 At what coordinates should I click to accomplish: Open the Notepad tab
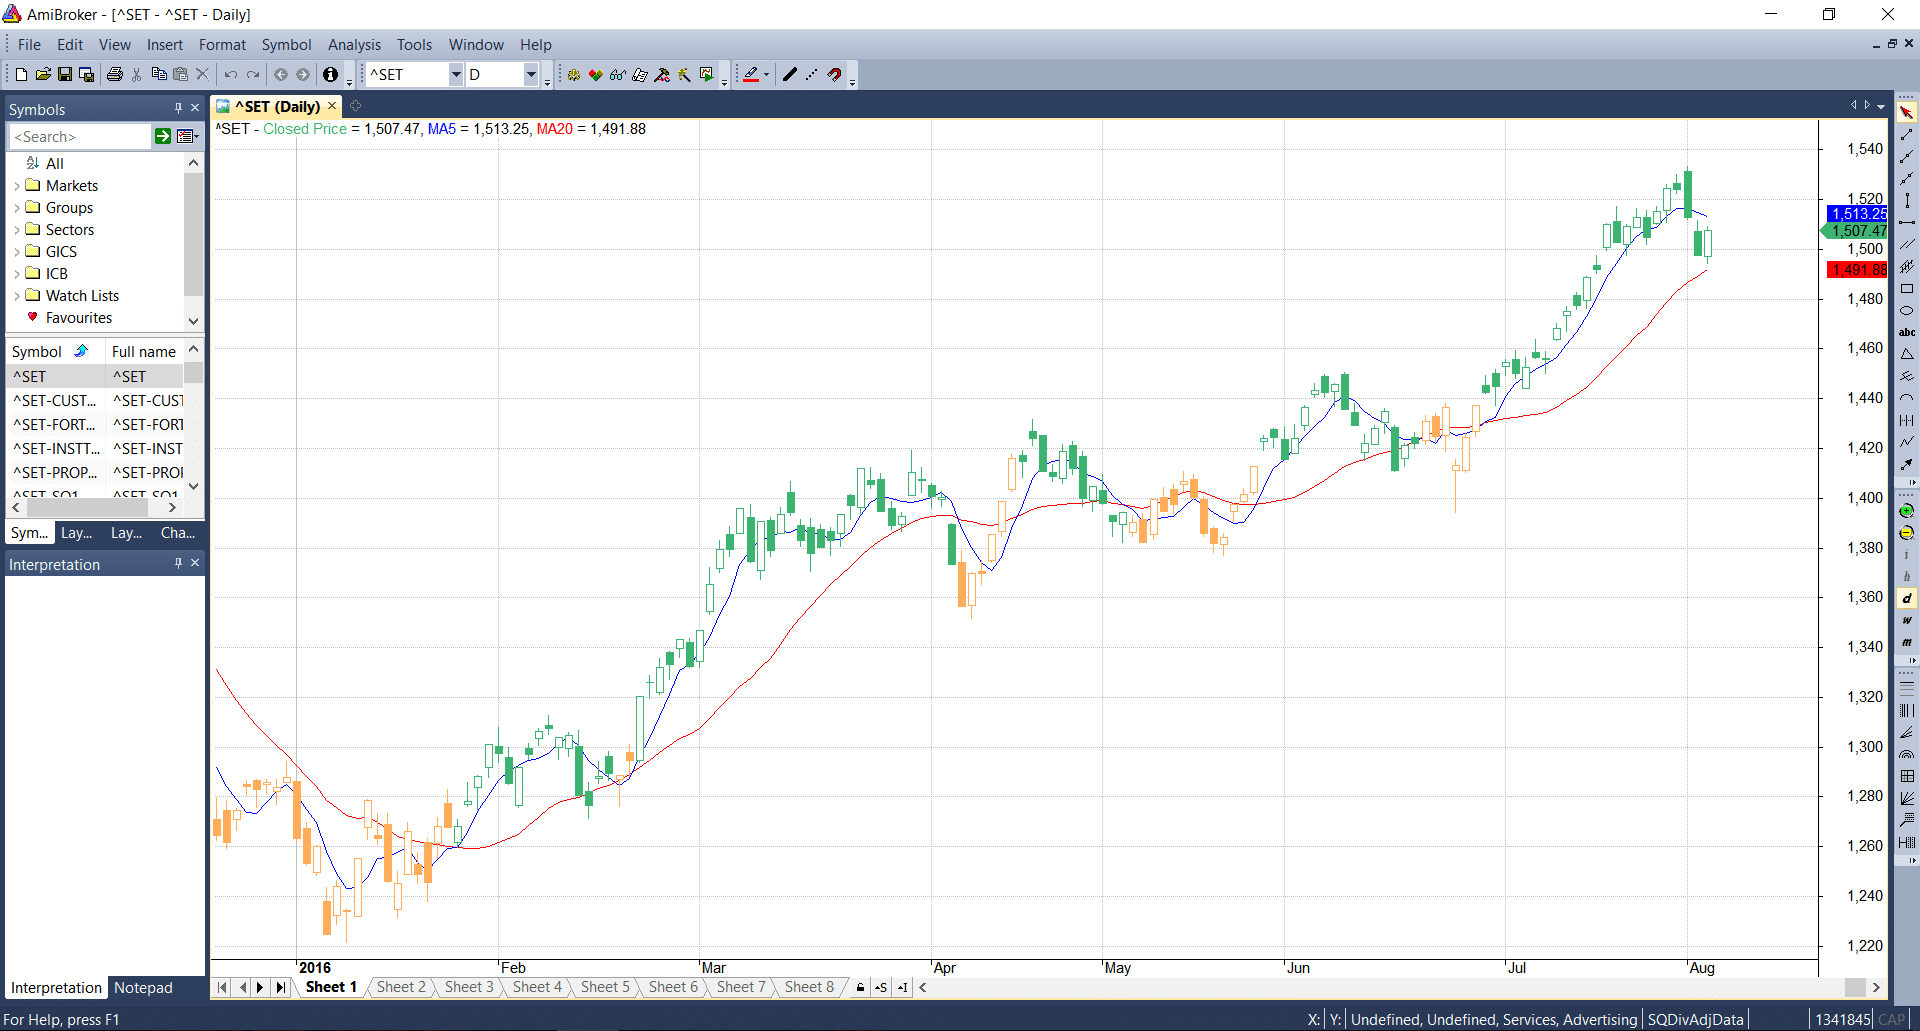(x=143, y=988)
